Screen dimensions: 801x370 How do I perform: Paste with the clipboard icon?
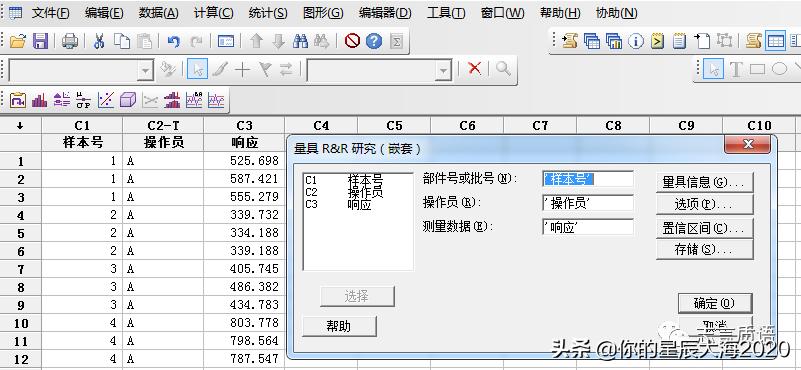[x=145, y=41]
